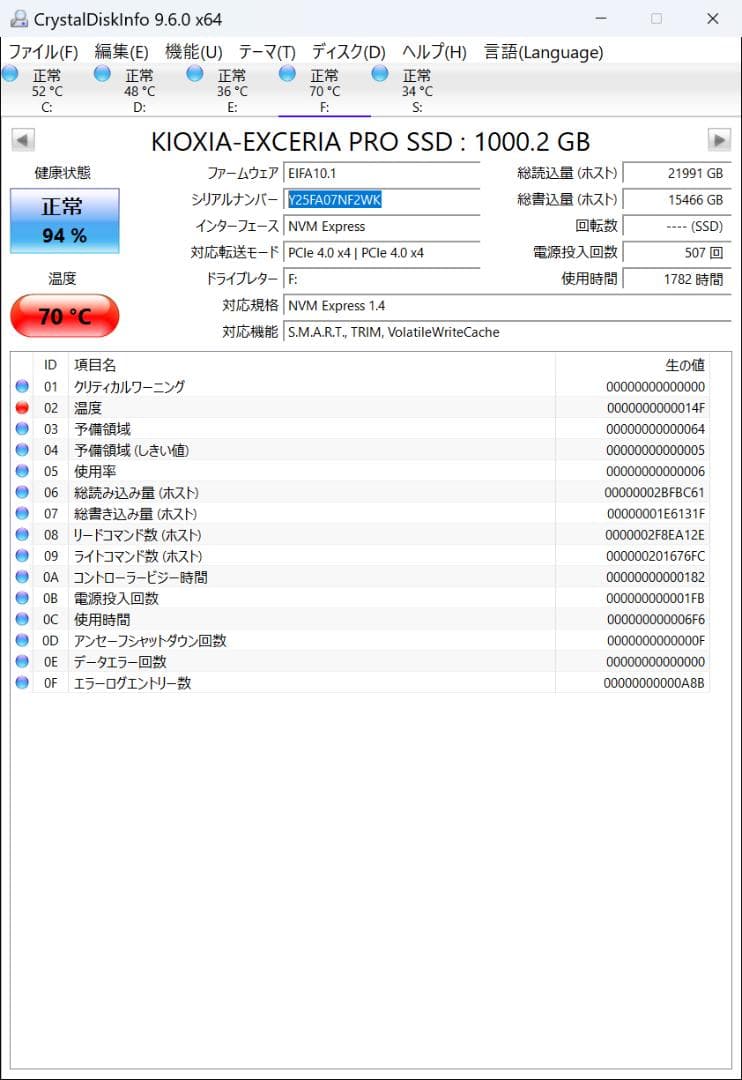Click the ID column header
This screenshot has height=1080, width=742.
[50, 364]
